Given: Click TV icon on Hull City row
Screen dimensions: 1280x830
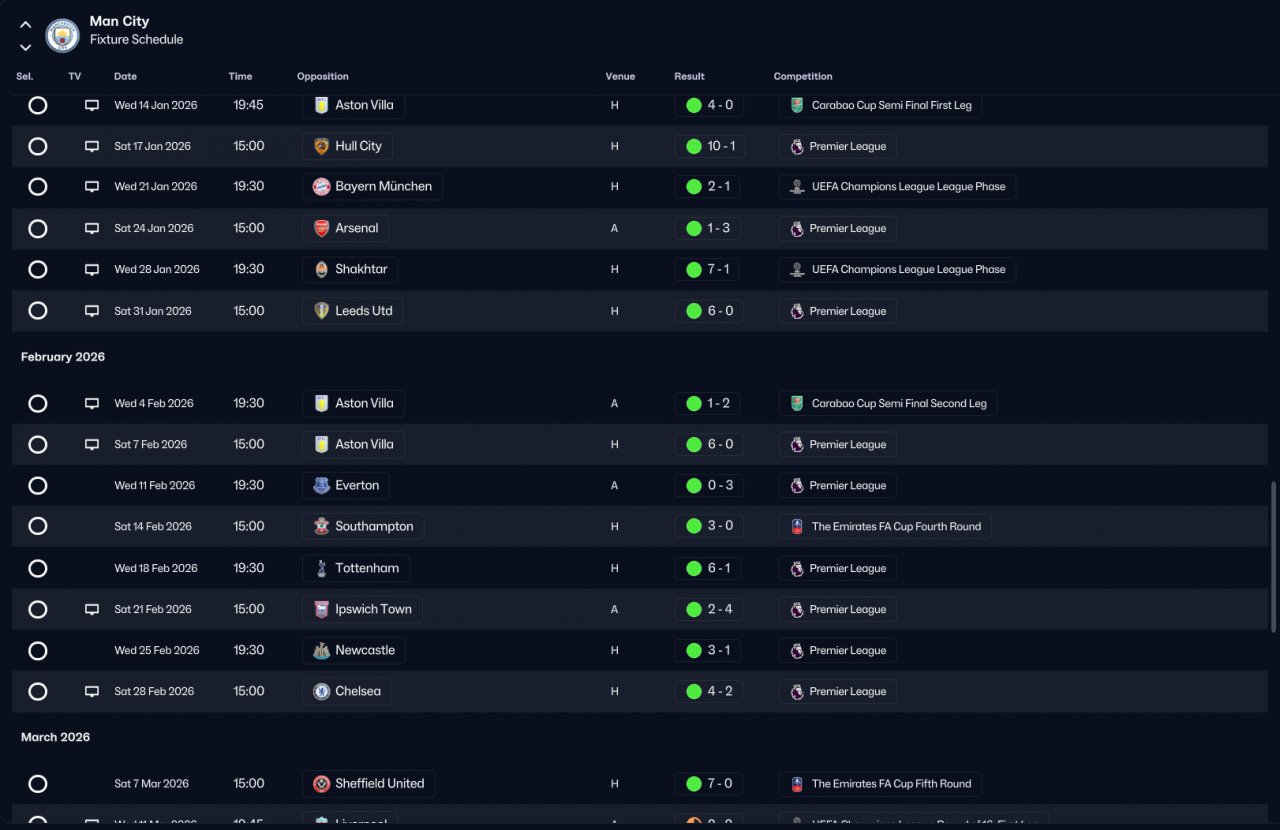Looking at the screenshot, I should (92, 146).
